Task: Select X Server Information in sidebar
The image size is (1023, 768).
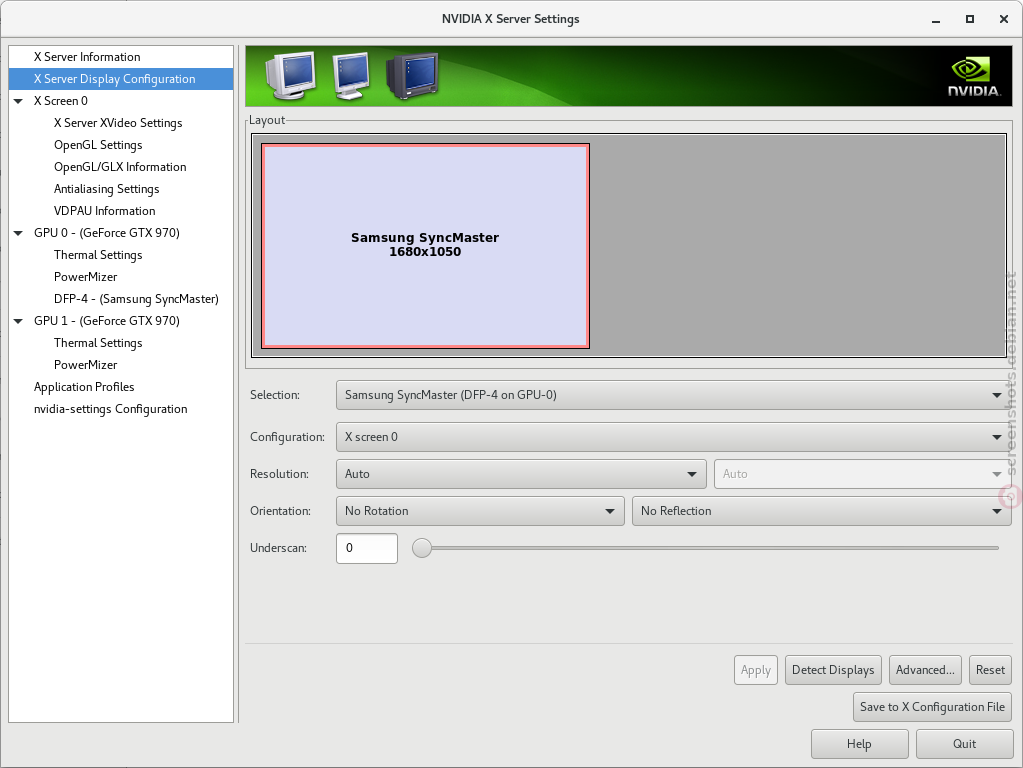Action: pyautogui.click(x=121, y=57)
